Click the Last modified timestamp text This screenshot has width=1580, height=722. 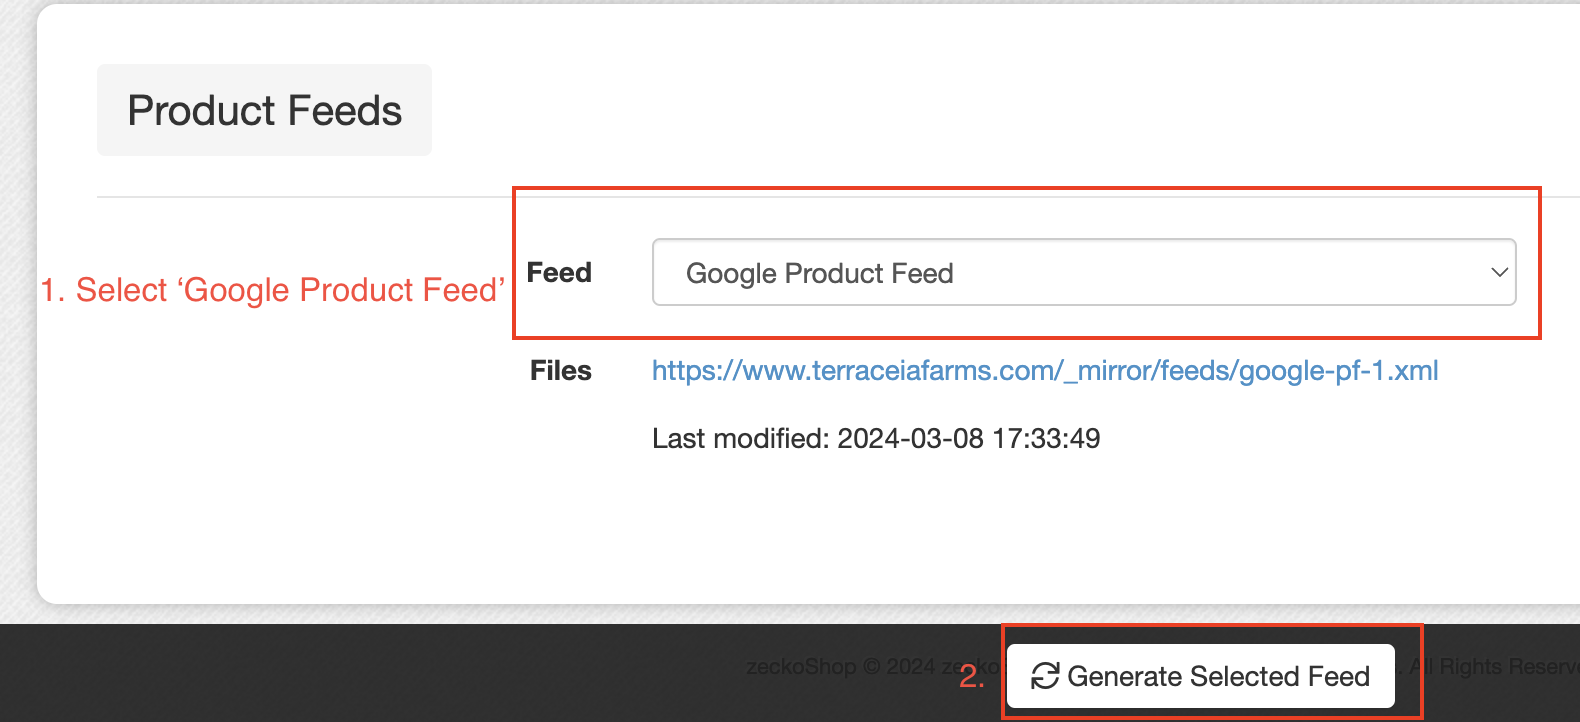click(876, 438)
